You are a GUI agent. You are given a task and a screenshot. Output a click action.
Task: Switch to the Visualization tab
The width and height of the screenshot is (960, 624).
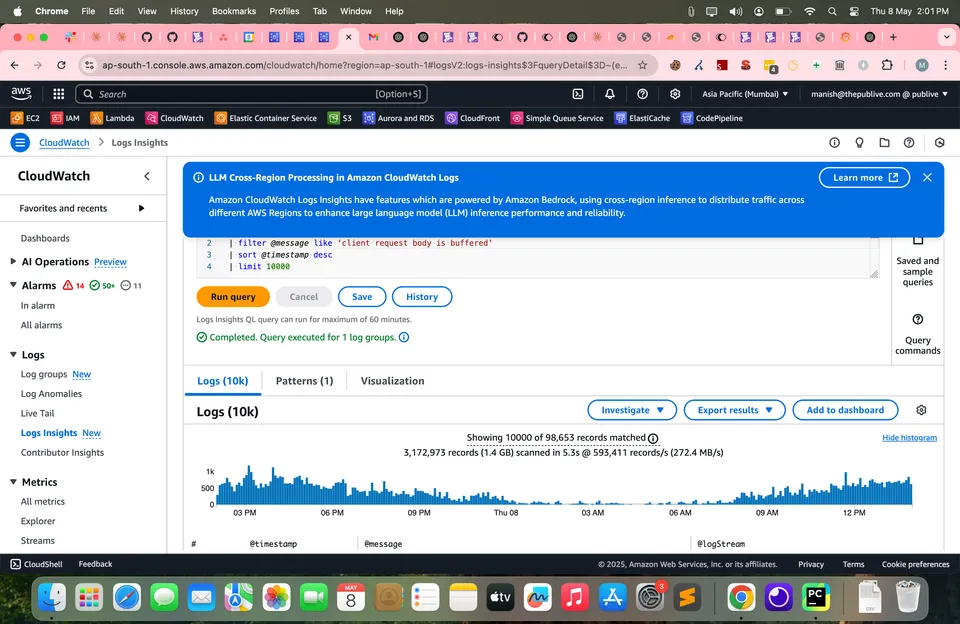tap(392, 381)
